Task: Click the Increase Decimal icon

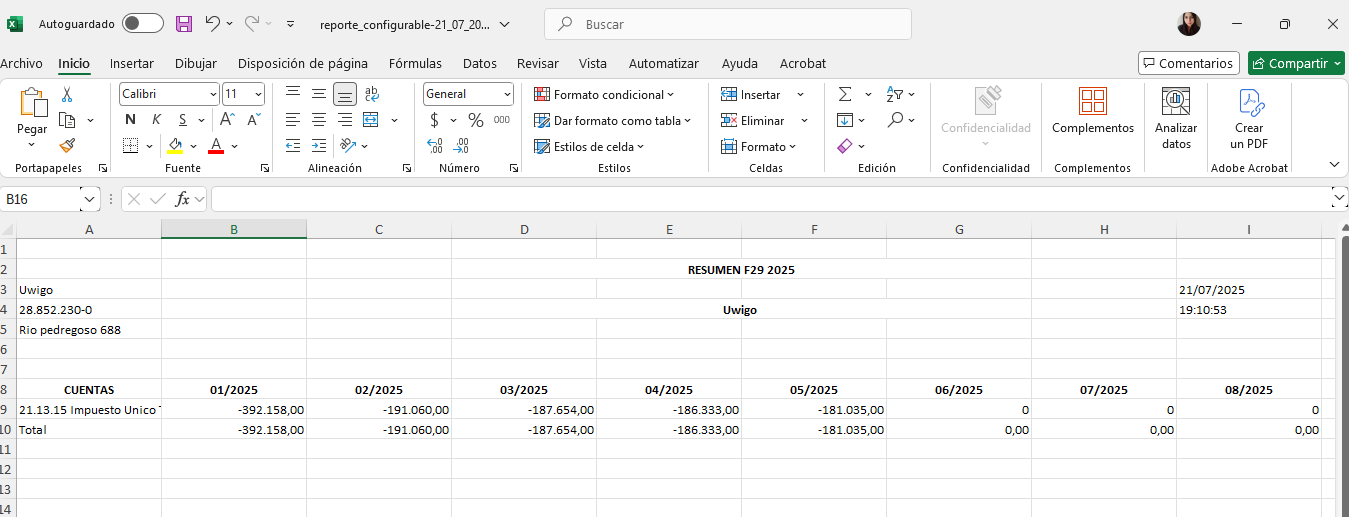Action: pyautogui.click(x=435, y=146)
